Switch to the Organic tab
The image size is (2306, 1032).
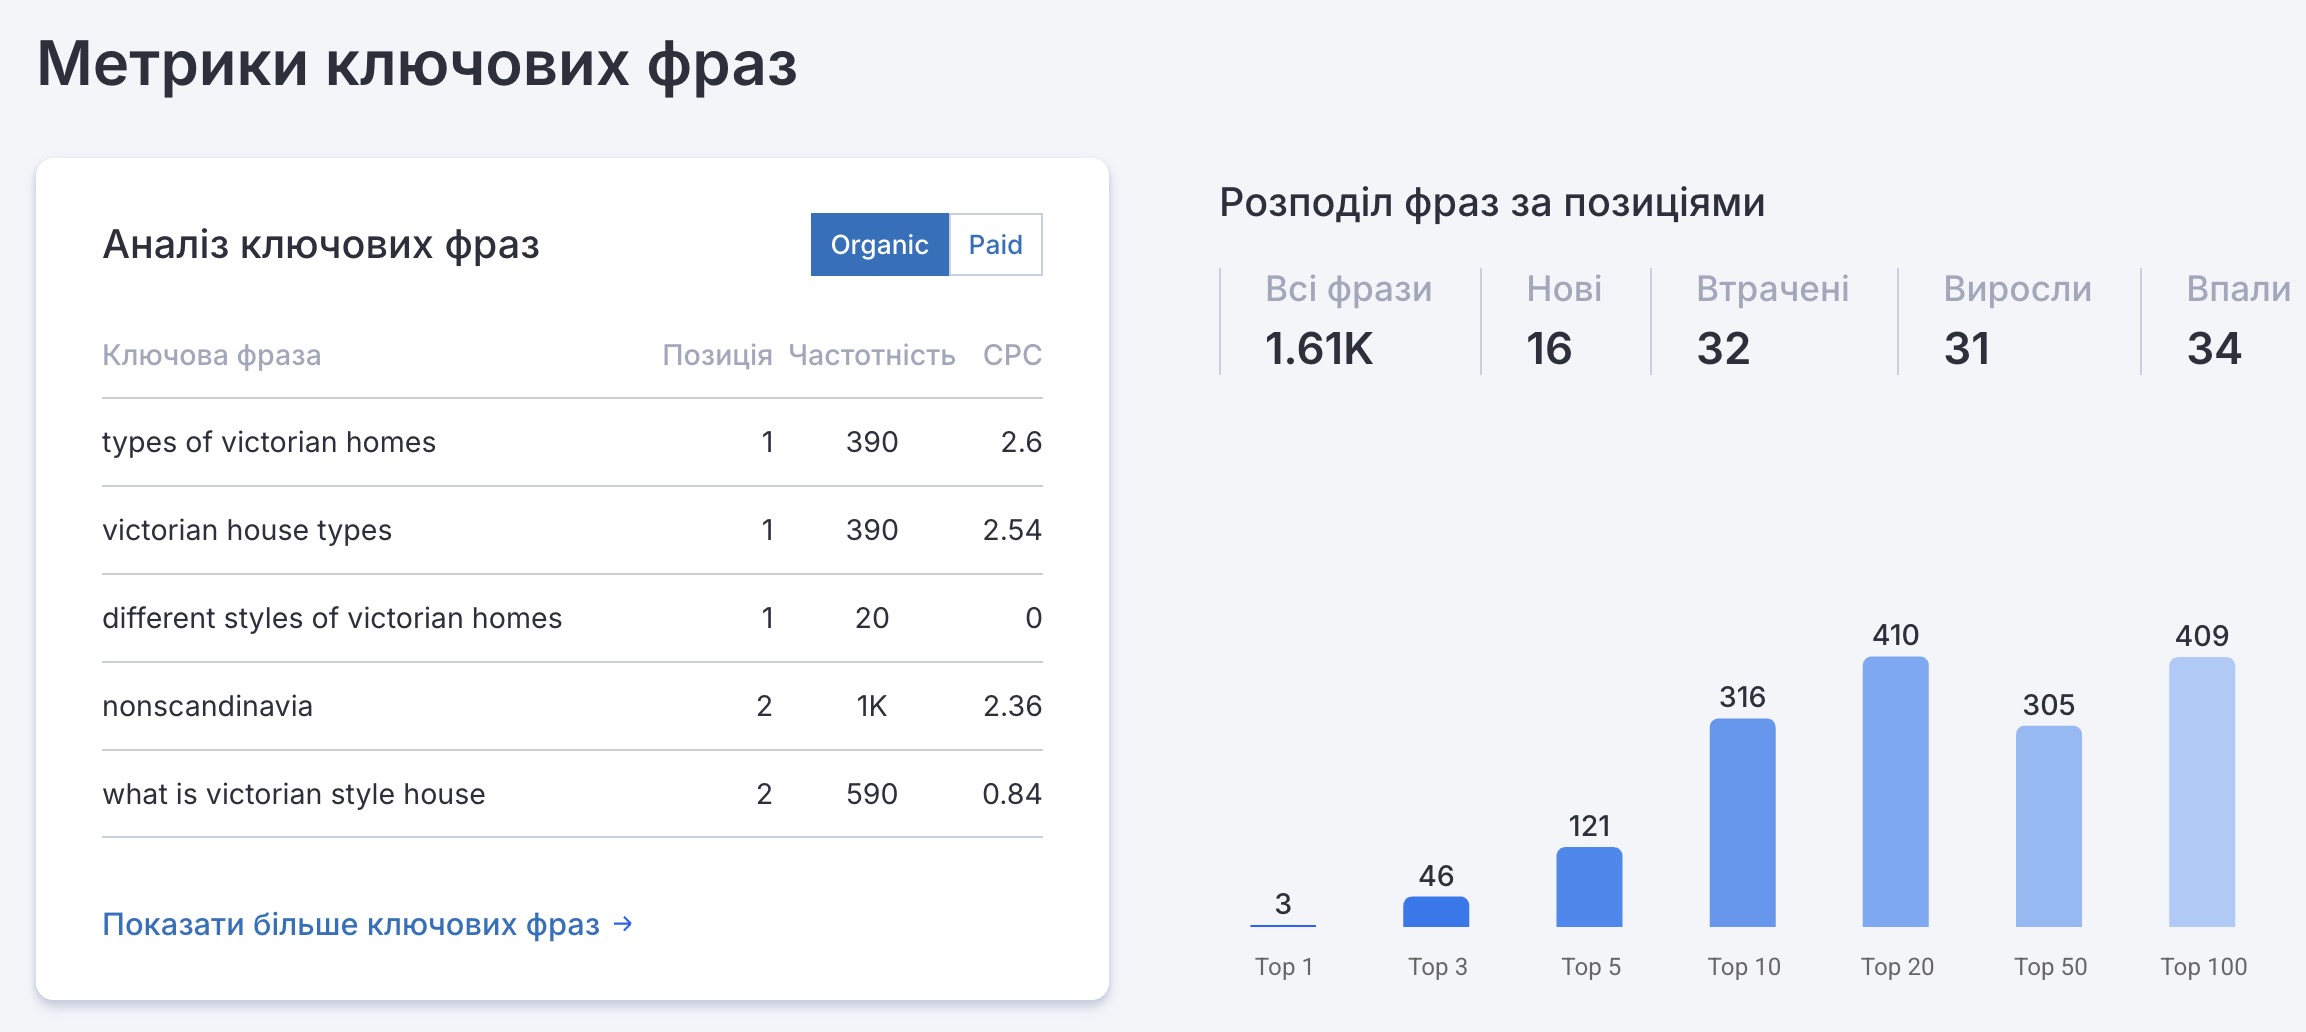[x=879, y=244]
